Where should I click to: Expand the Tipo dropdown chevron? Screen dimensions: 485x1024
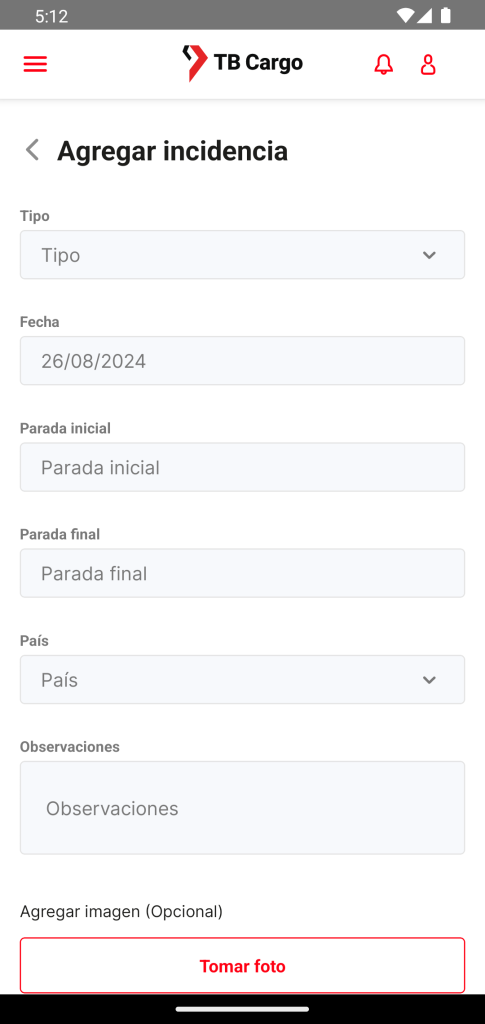tap(429, 255)
